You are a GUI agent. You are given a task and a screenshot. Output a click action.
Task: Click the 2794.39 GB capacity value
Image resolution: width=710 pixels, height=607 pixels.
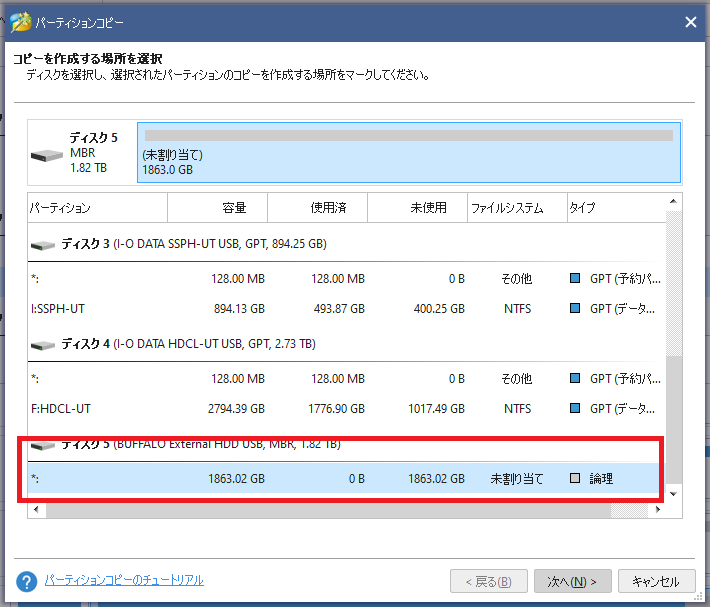tap(236, 409)
